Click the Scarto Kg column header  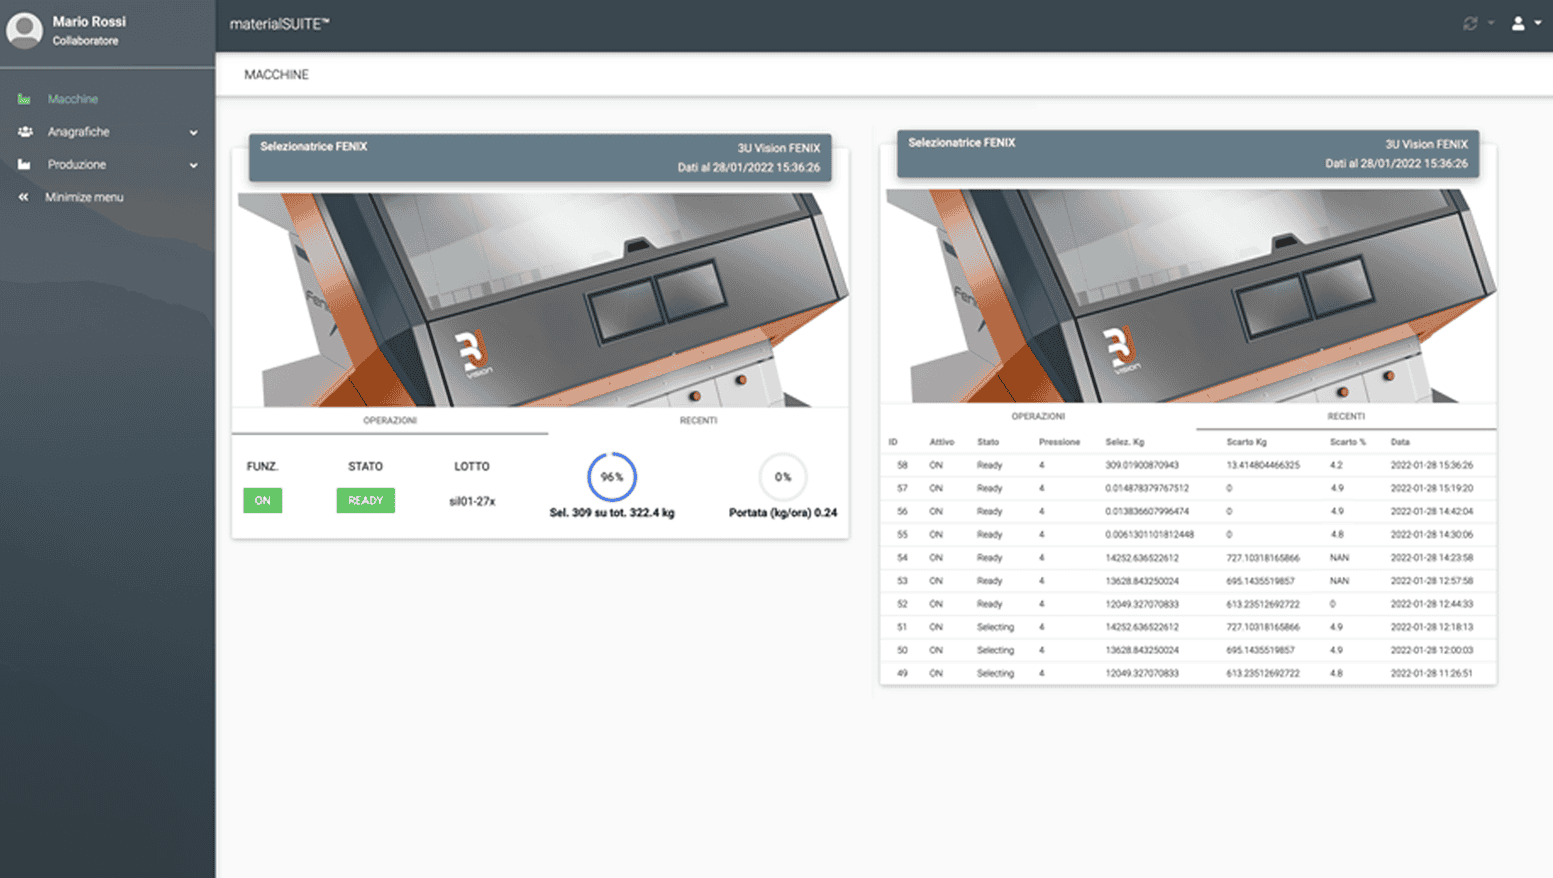(x=1246, y=442)
